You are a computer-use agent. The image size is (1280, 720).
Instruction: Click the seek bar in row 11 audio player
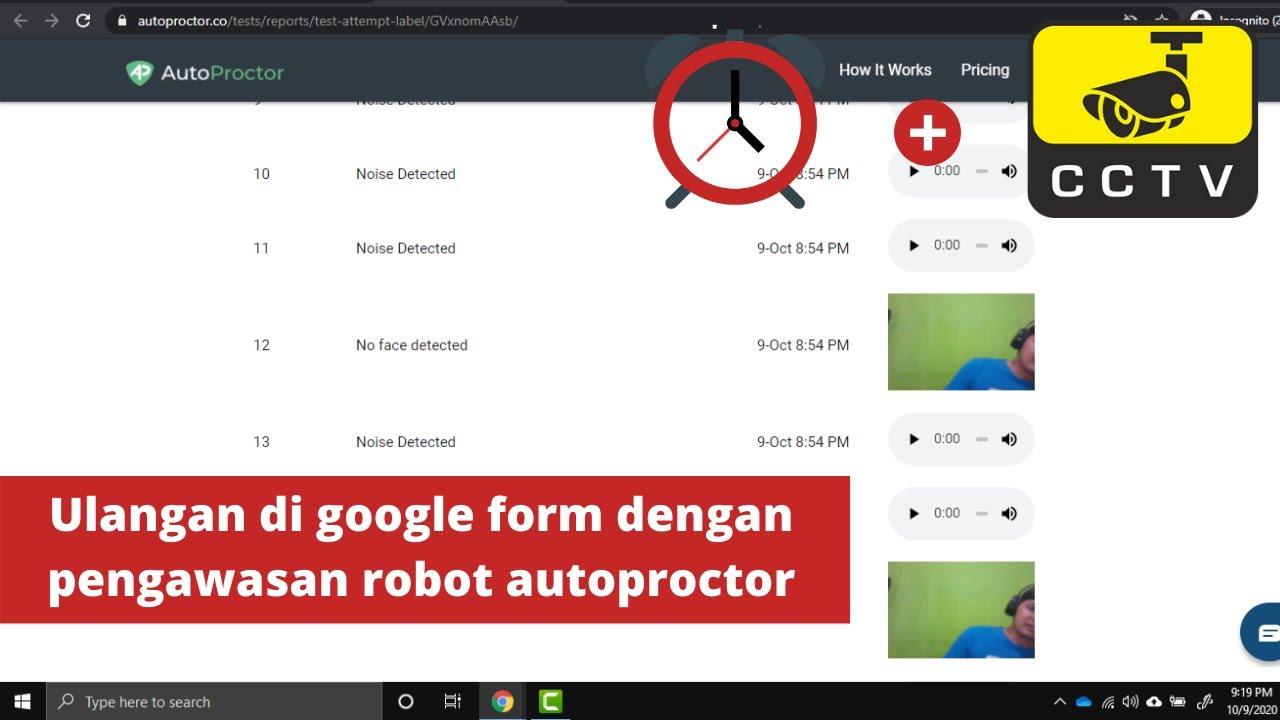982,245
